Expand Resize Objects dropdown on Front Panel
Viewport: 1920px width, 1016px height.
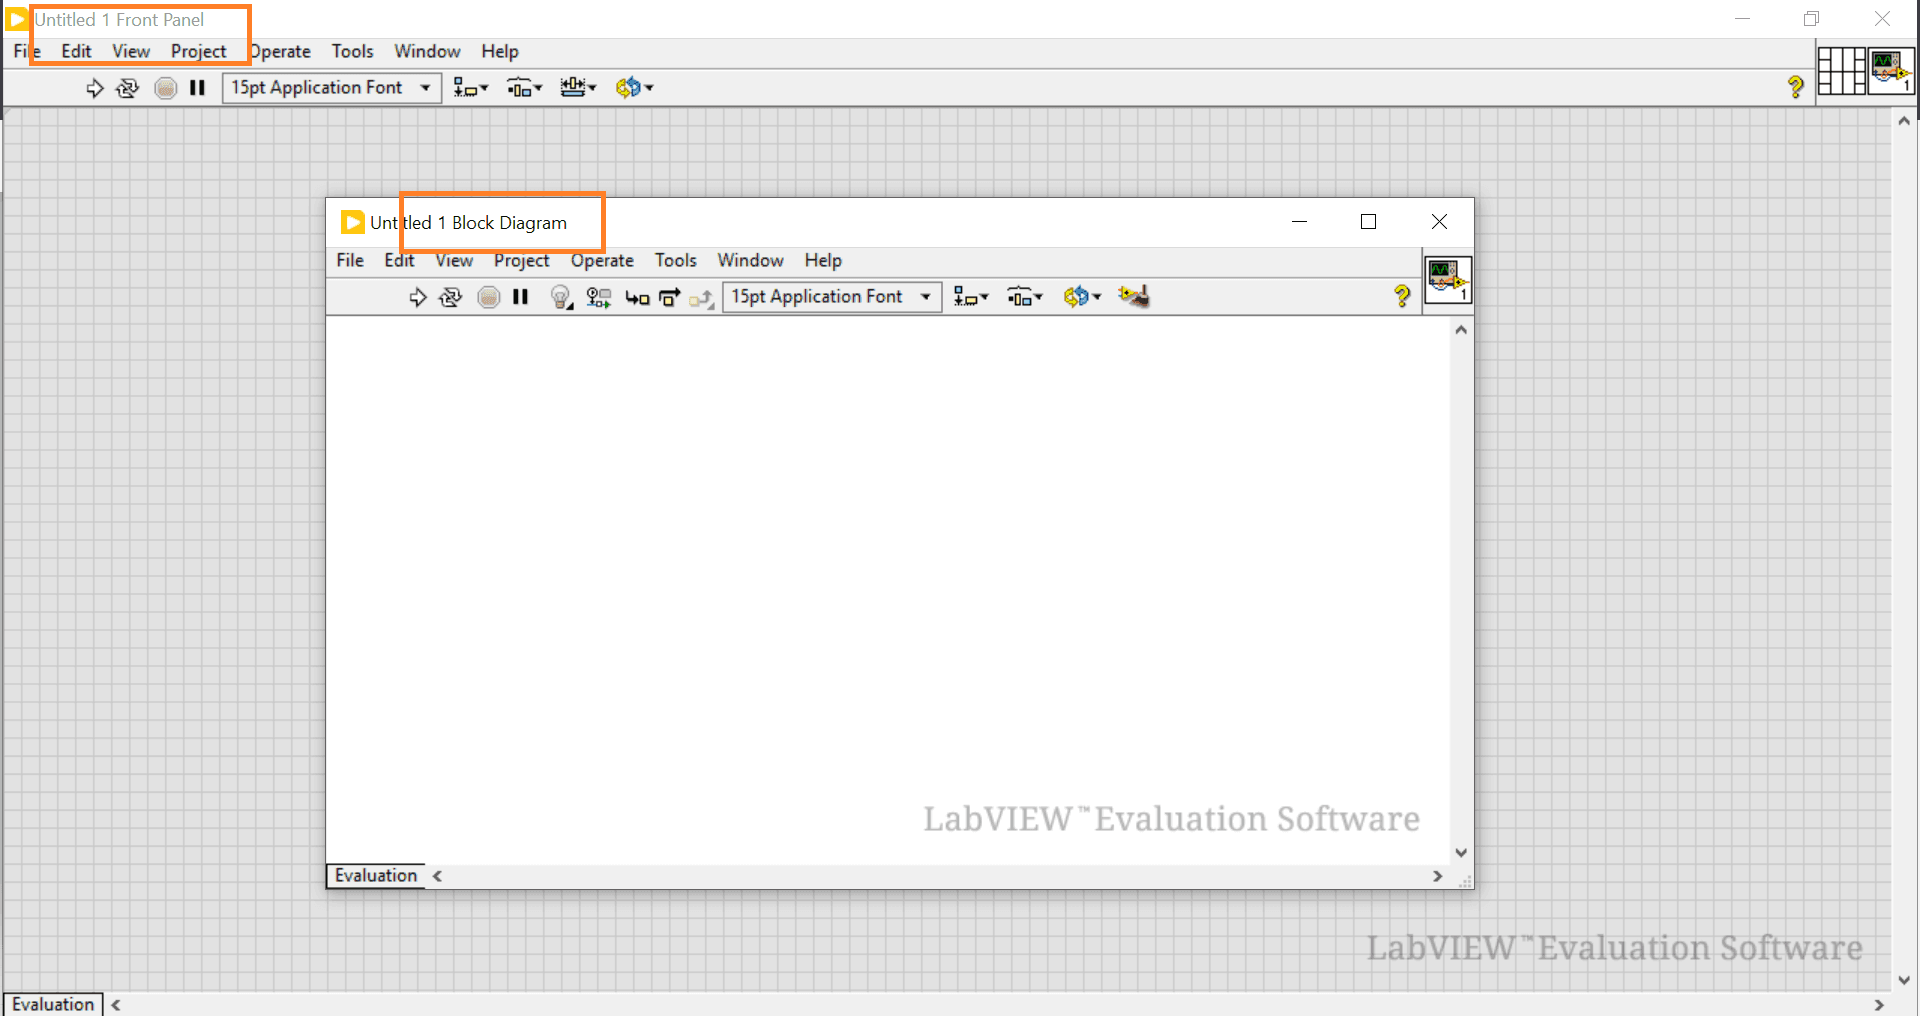click(578, 88)
